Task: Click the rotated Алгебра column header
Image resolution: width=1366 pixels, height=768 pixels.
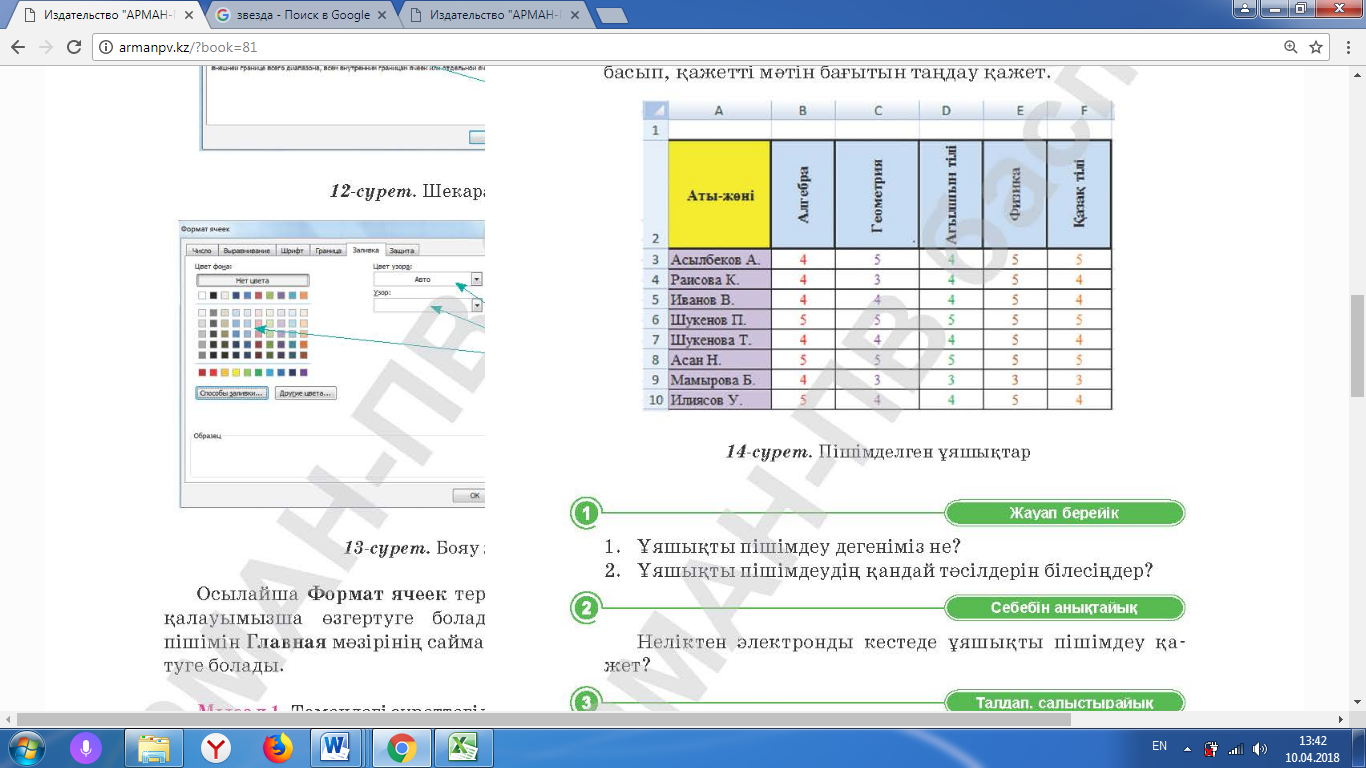Action: tap(803, 194)
